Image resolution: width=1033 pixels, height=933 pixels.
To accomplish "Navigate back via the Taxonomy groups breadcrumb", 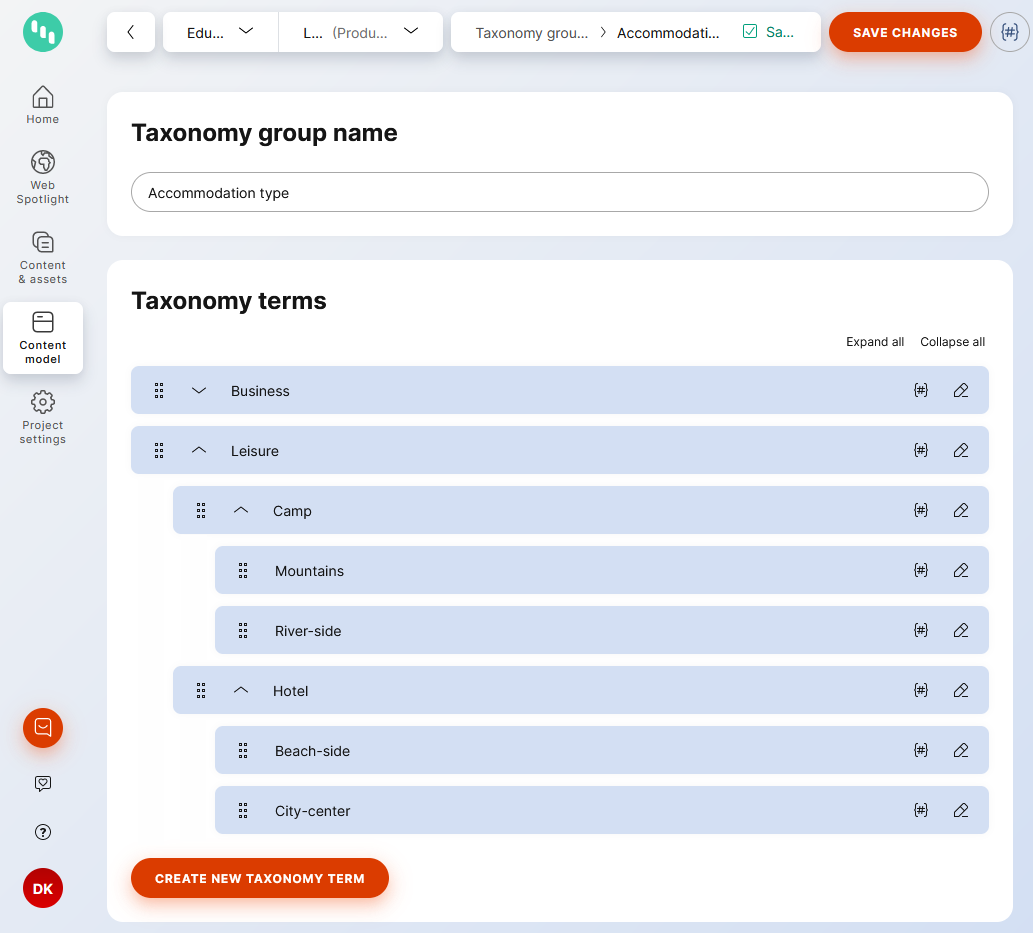I will coord(531,32).
